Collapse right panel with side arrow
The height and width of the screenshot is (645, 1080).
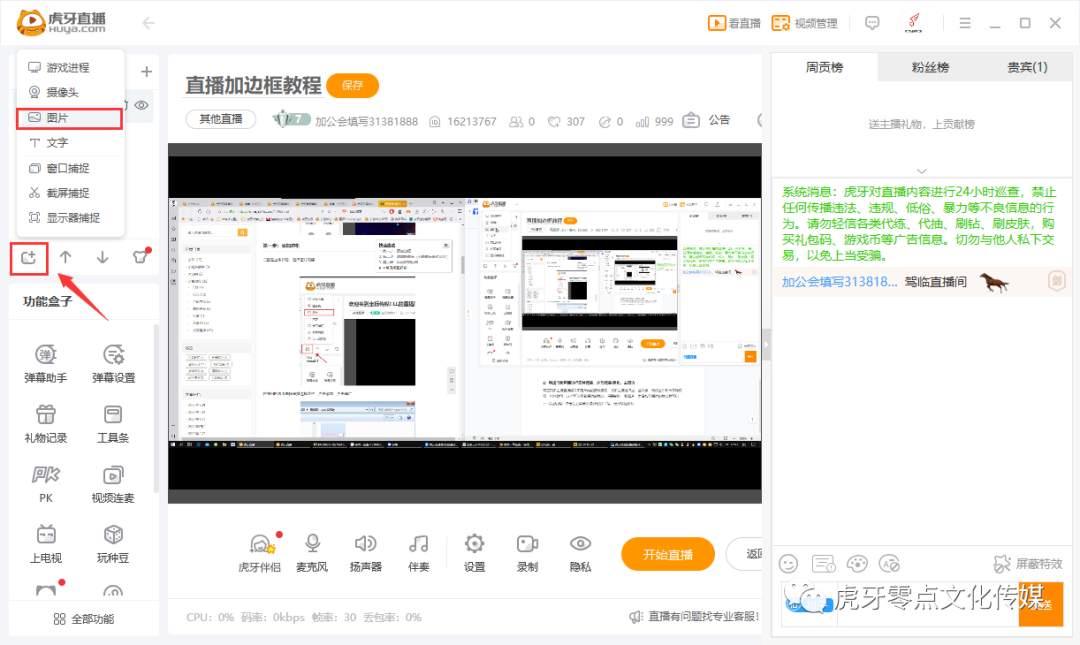(x=766, y=345)
